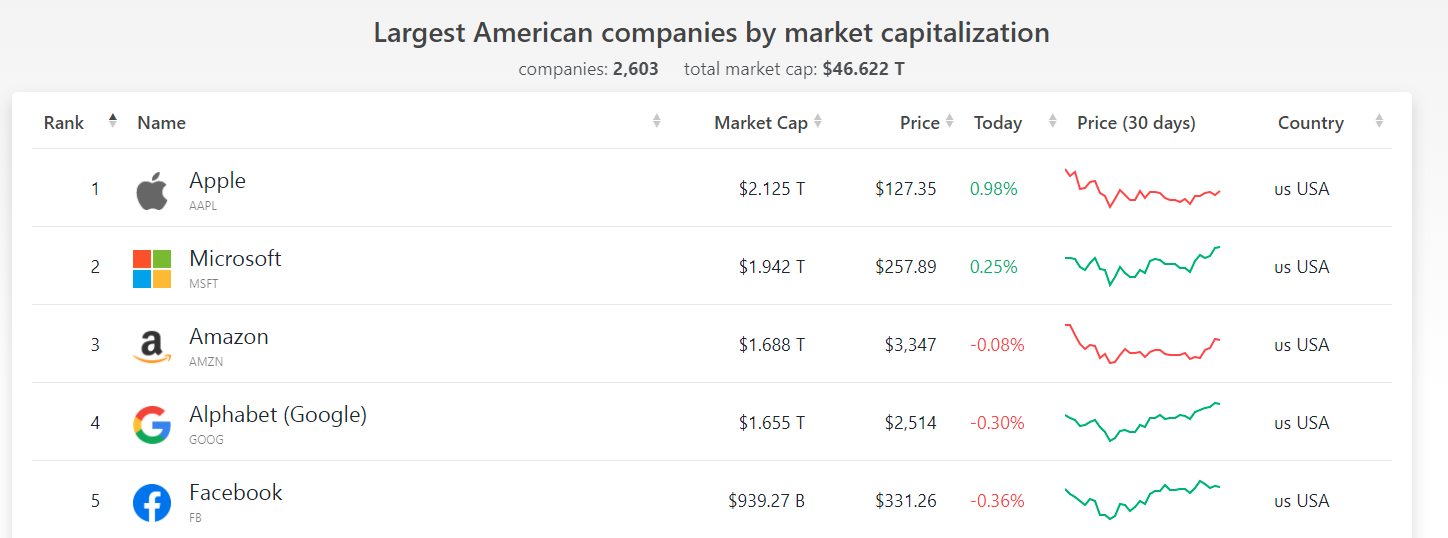
Task: Sort table by Rank arrows
Action: coord(113,122)
